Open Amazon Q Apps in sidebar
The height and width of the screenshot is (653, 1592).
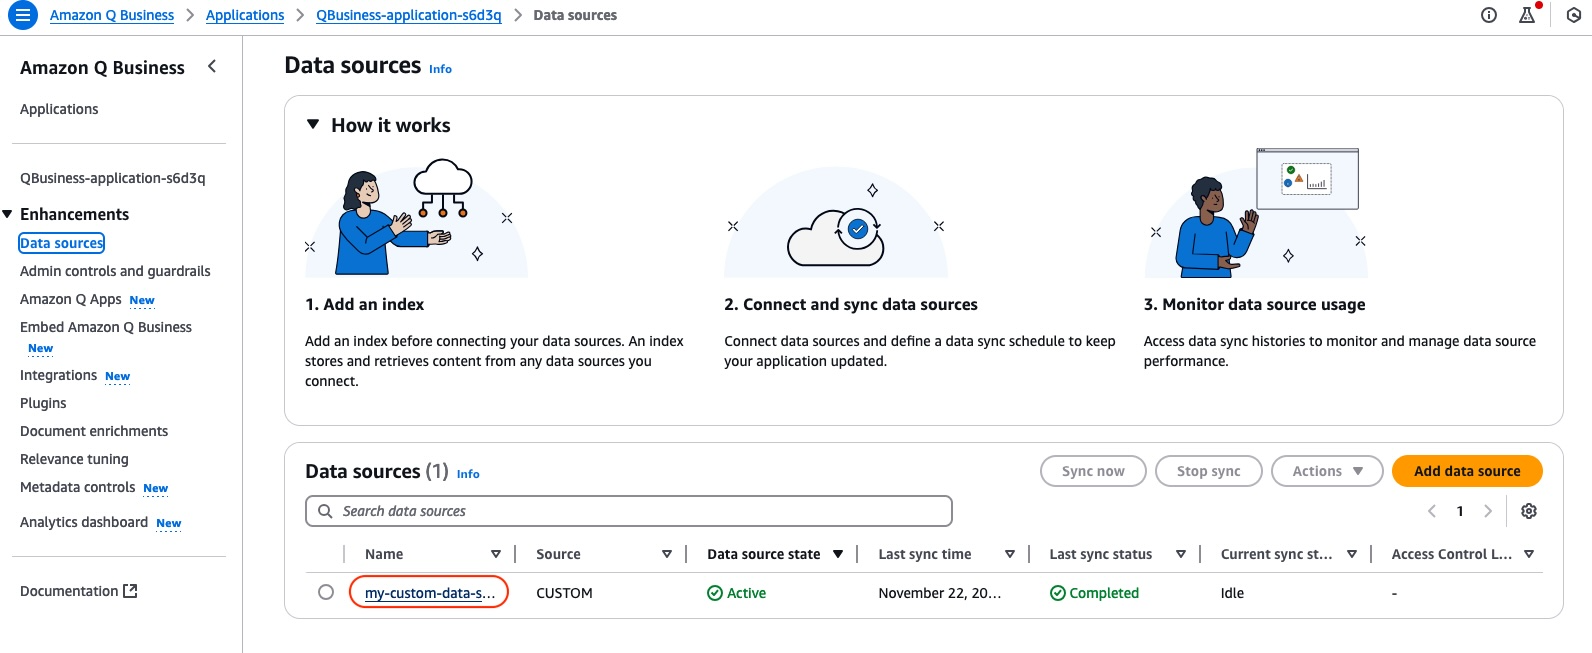[71, 299]
